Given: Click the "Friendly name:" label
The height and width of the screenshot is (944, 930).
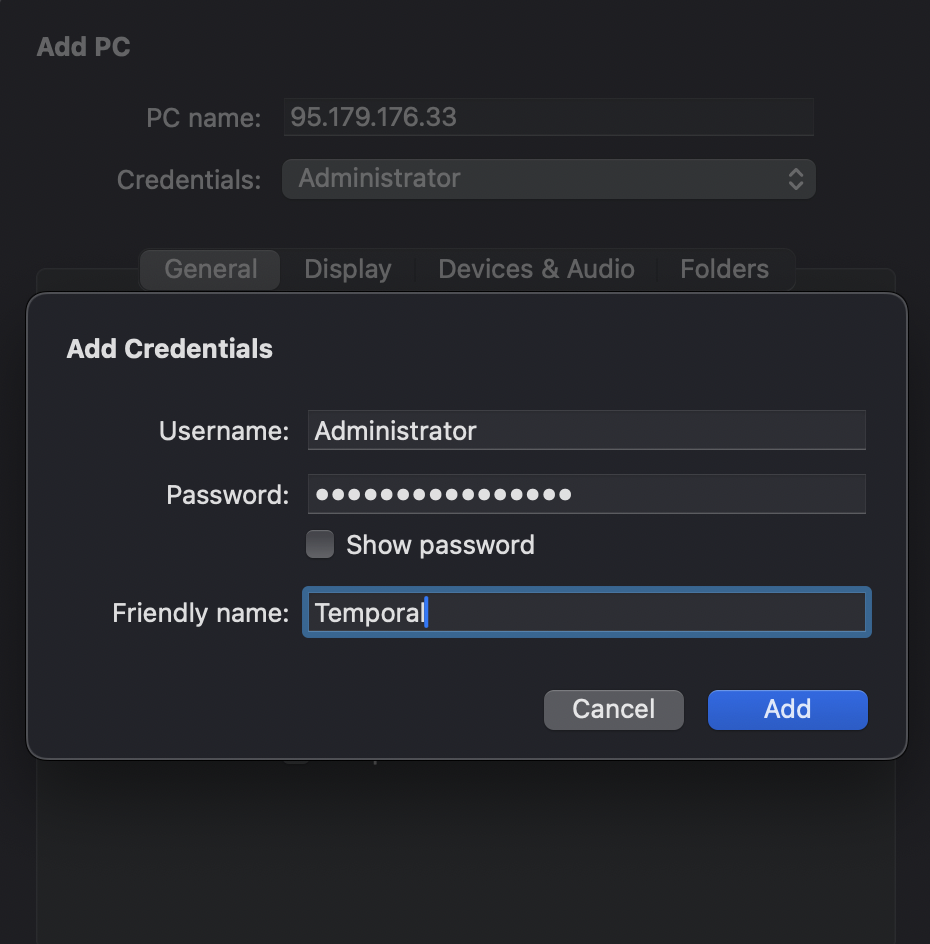Looking at the screenshot, I should (200, 612).
